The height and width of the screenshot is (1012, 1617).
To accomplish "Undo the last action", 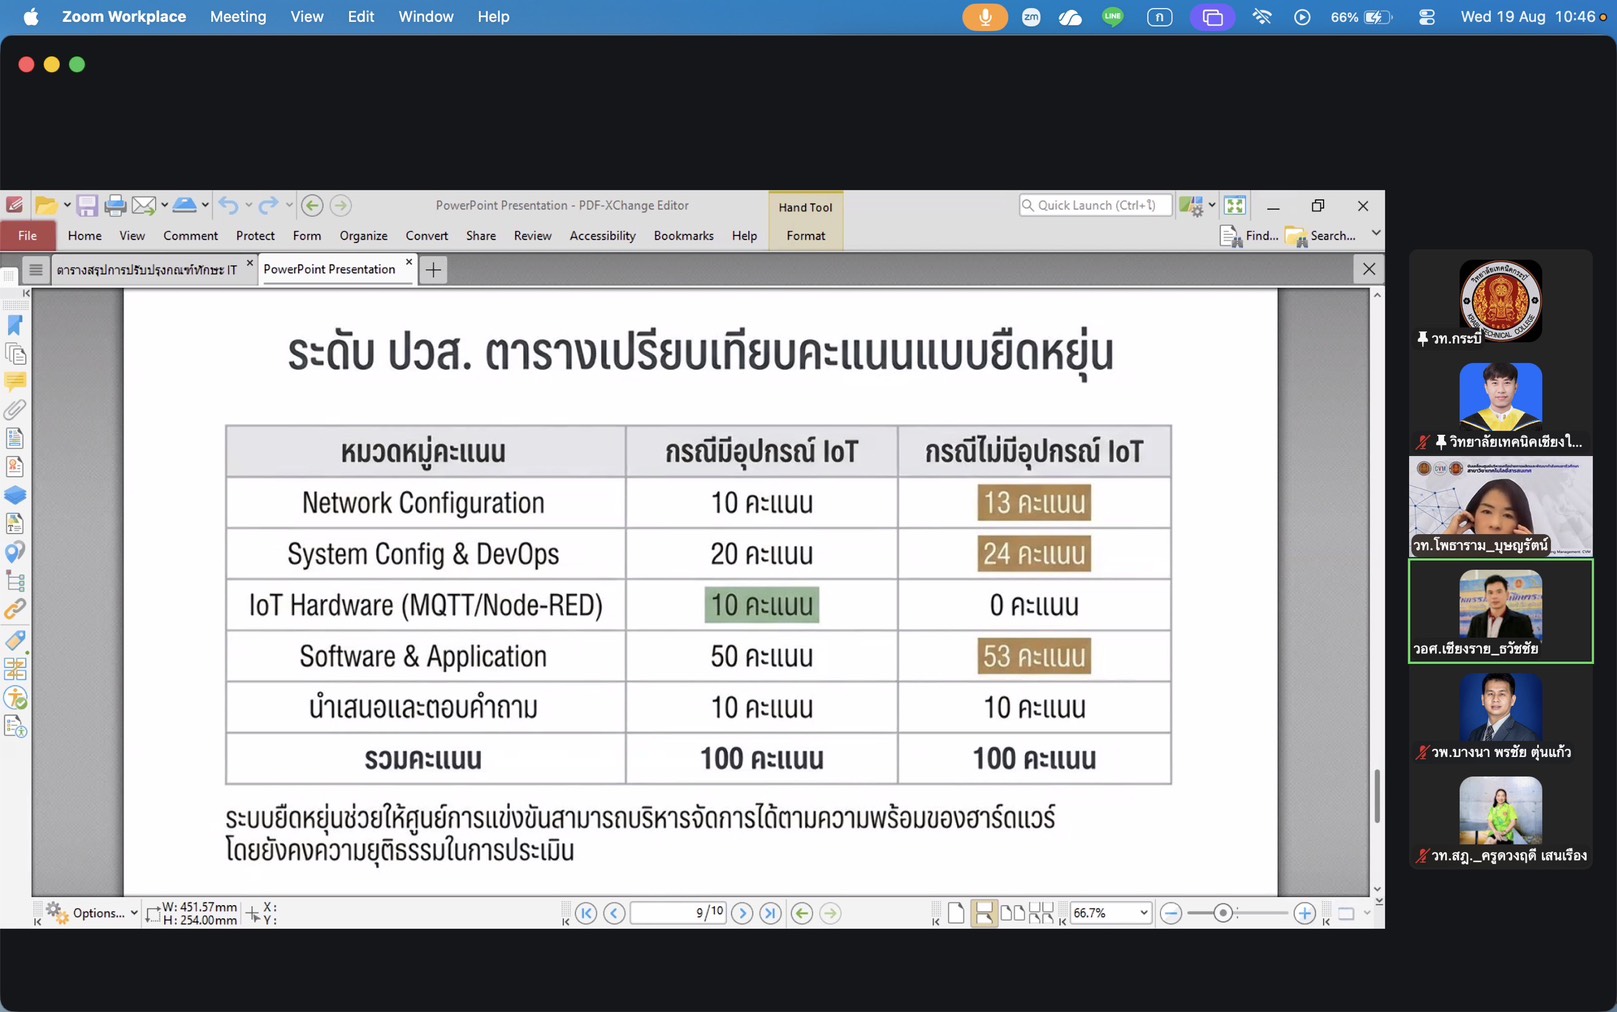I will [229, 206].
